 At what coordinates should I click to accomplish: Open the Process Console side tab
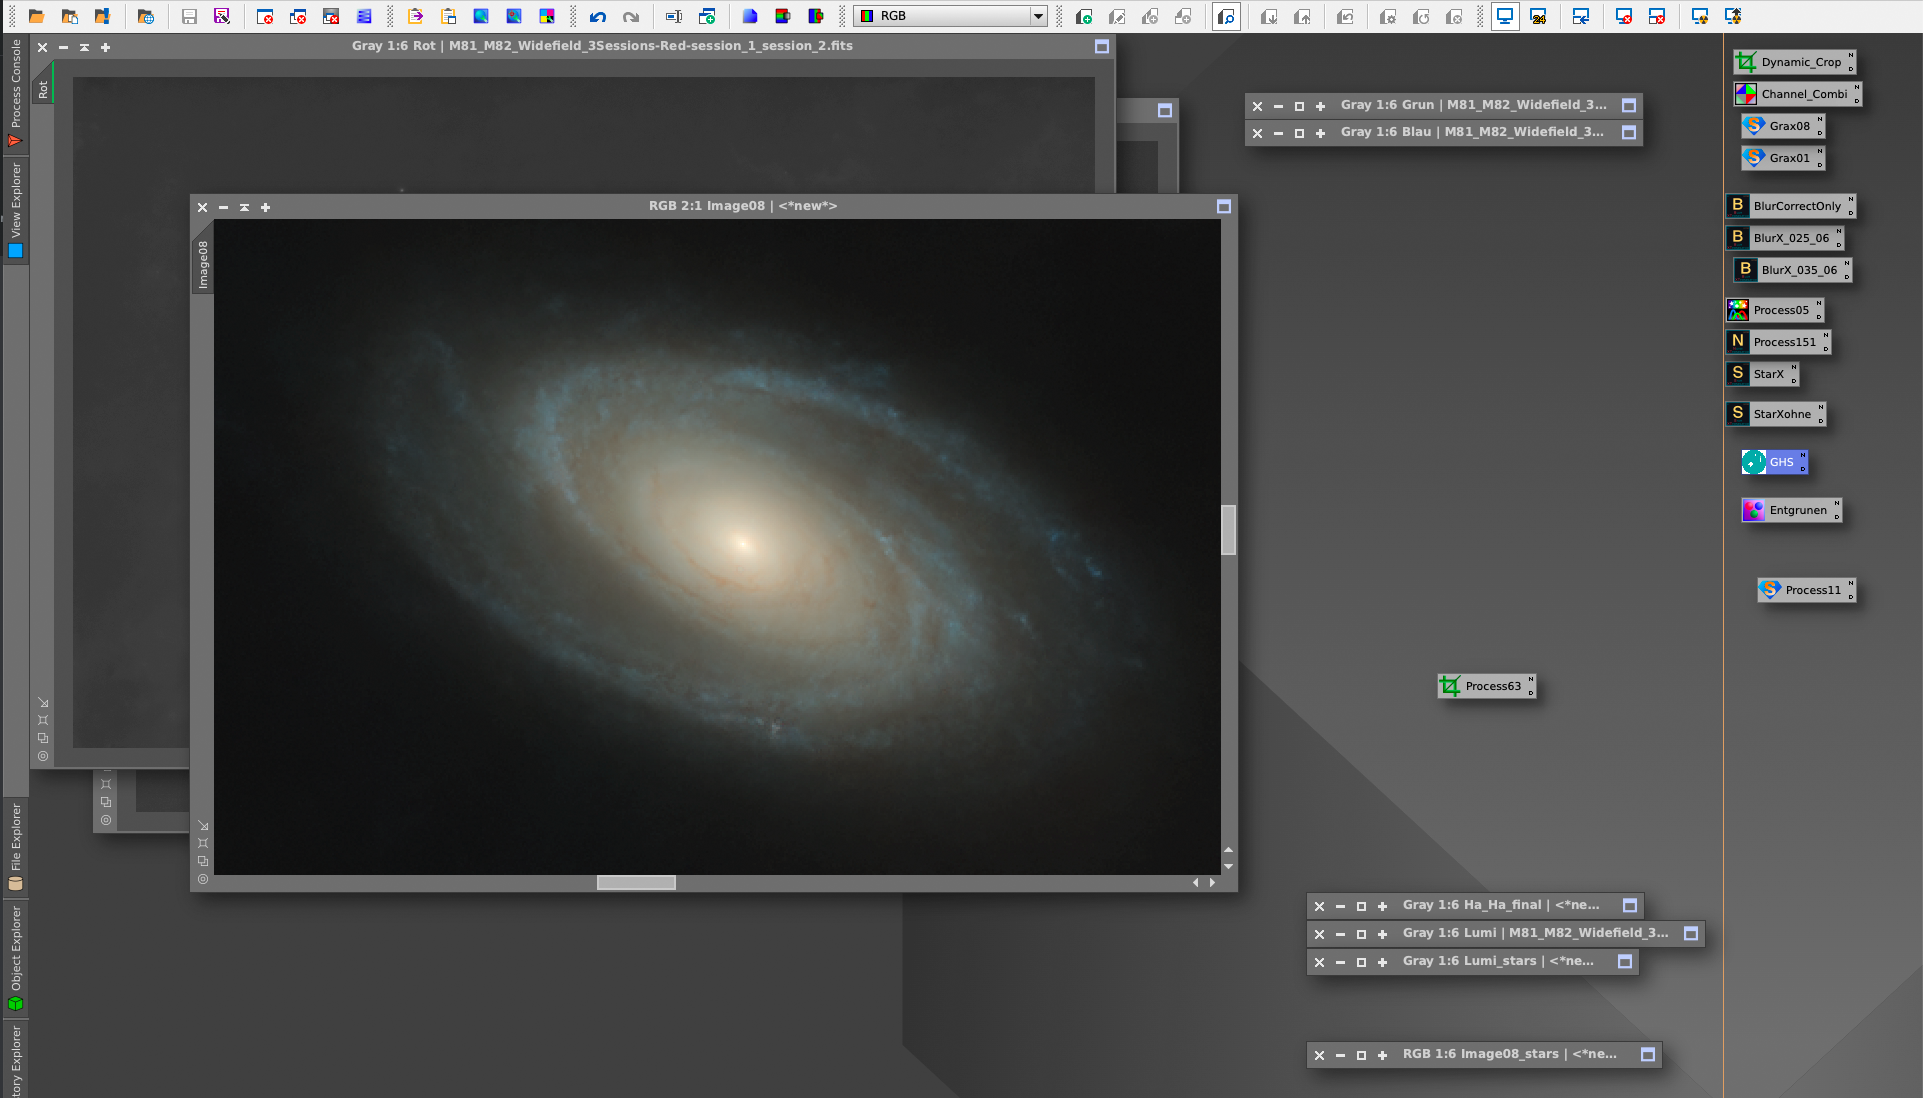click(15, 92)
